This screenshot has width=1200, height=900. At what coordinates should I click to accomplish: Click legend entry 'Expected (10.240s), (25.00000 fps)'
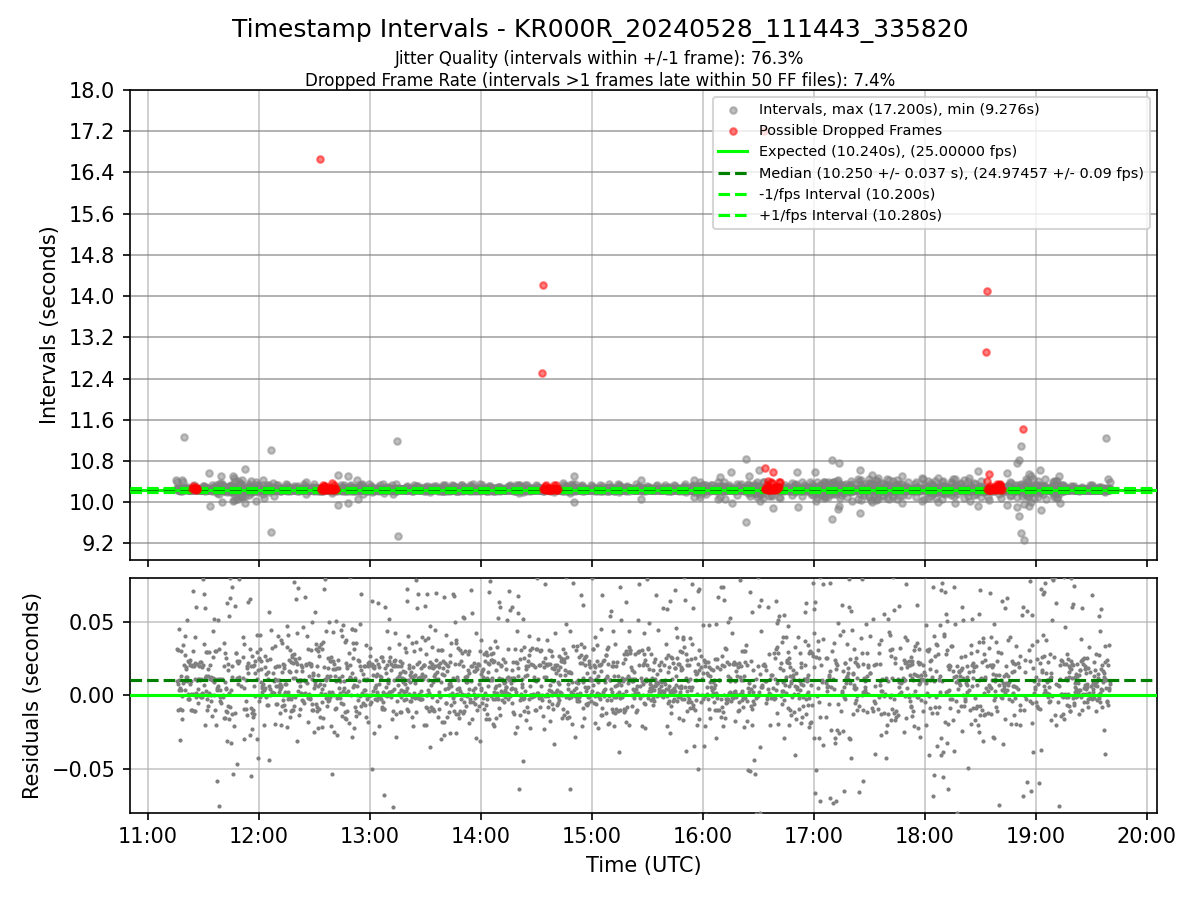pos(888,151)
